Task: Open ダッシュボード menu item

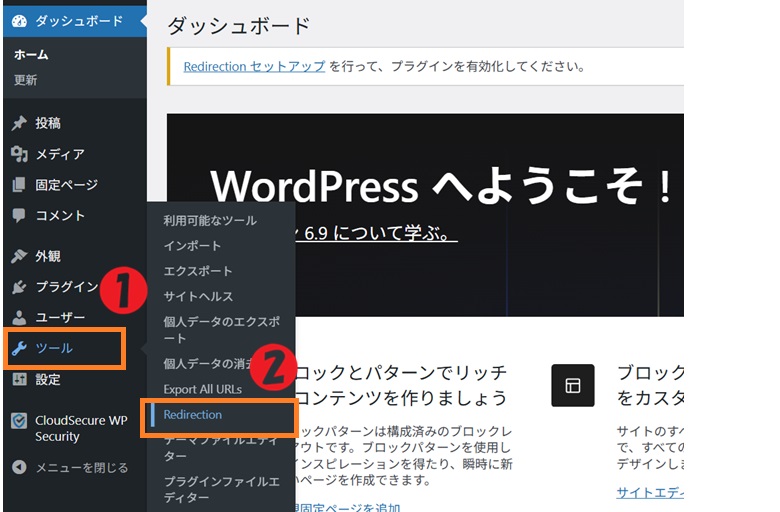Action: pyautogui.click(x=75, y=21)
